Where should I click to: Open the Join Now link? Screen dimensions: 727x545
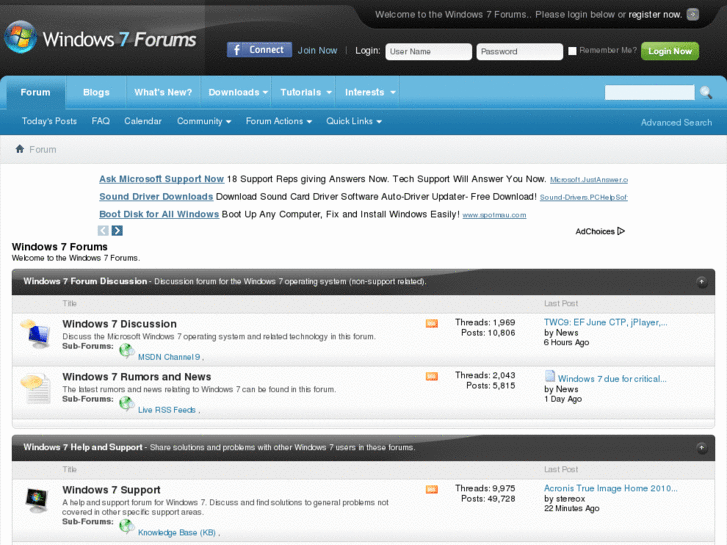pyautogui.click(x=317, y=50)
